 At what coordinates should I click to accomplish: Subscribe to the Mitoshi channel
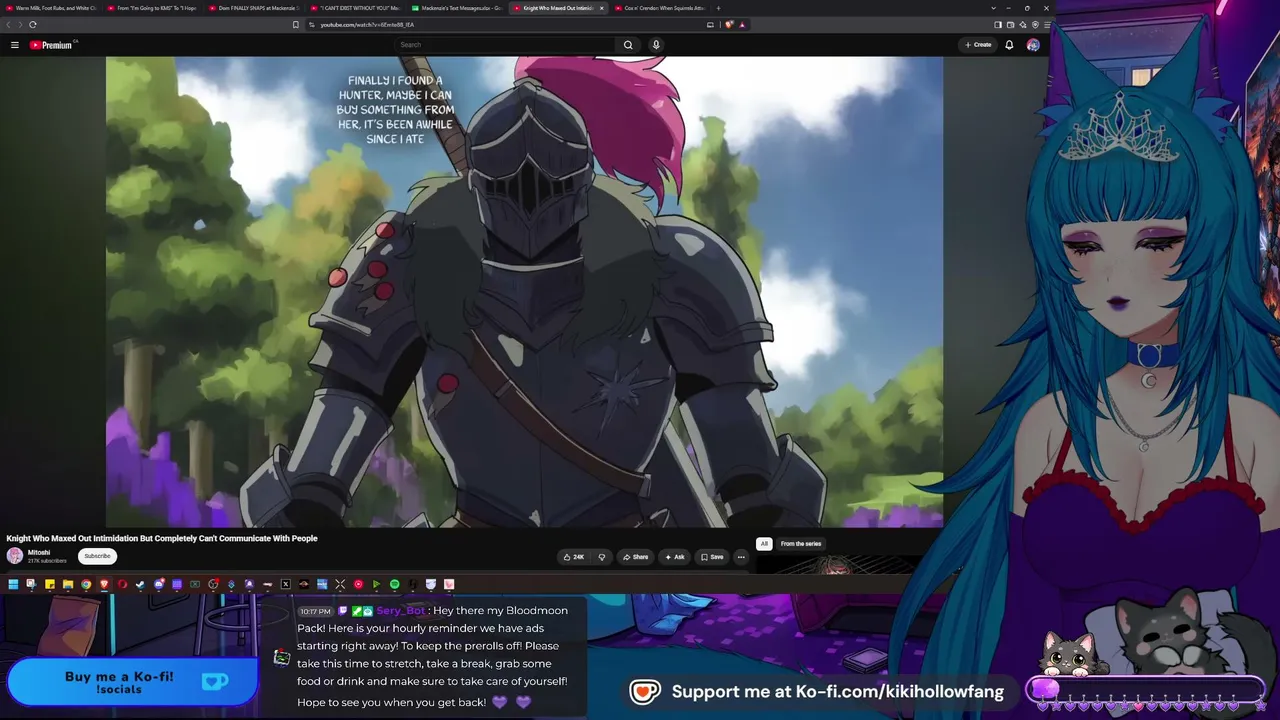(97, 556)
